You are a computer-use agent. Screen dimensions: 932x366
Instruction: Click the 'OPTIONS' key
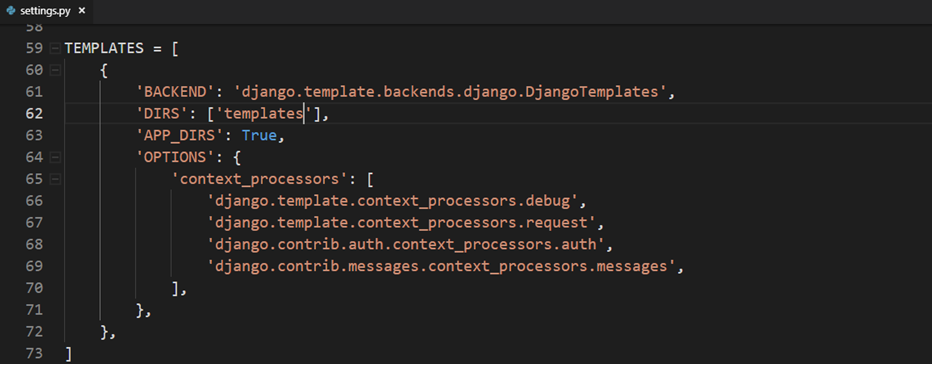point(175,157)
